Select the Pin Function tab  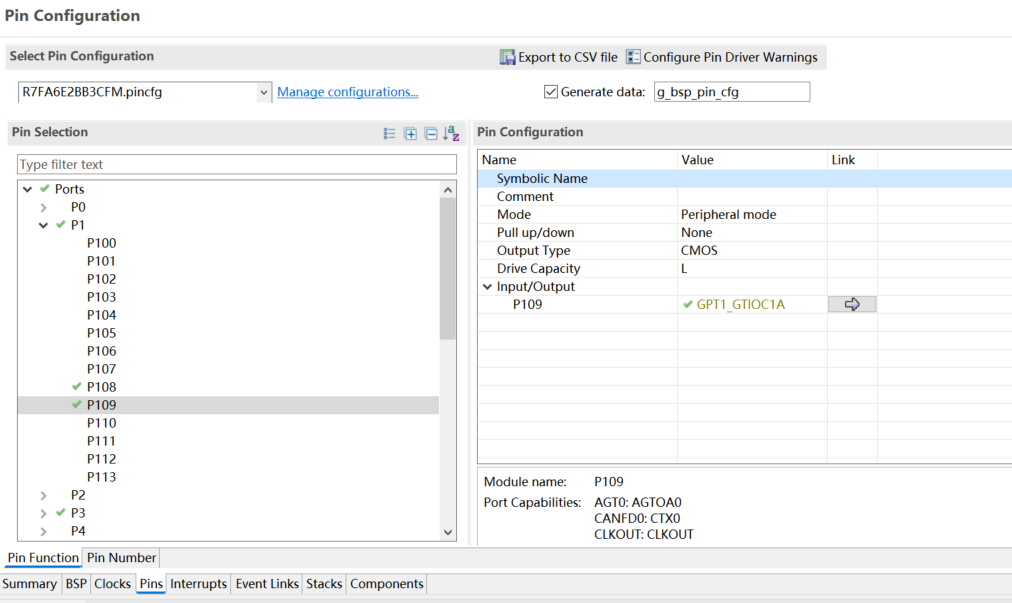[43, 558]
